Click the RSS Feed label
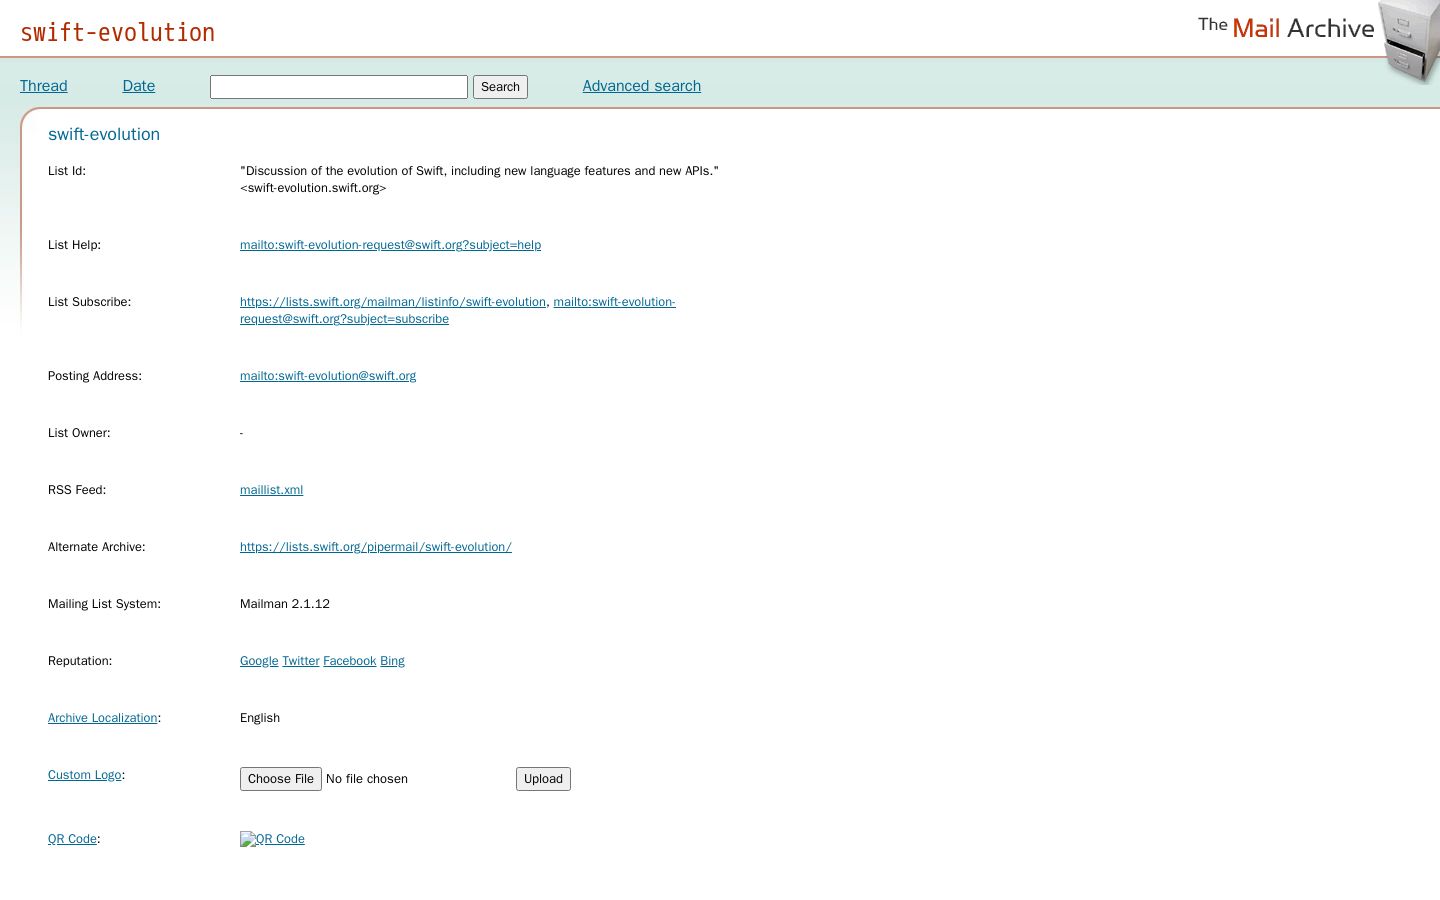1440x900 pixels. pyautogui.click(x=77, y=490)
